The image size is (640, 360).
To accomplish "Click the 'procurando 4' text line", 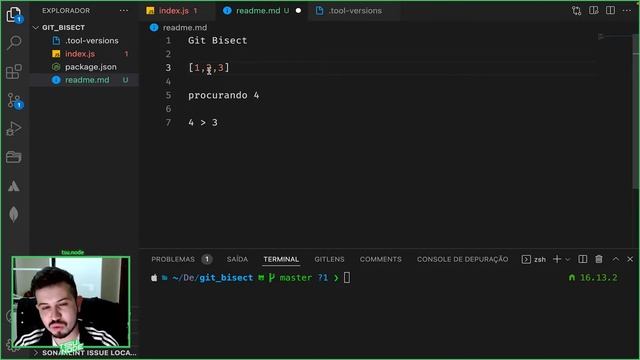I will (223, 95).
